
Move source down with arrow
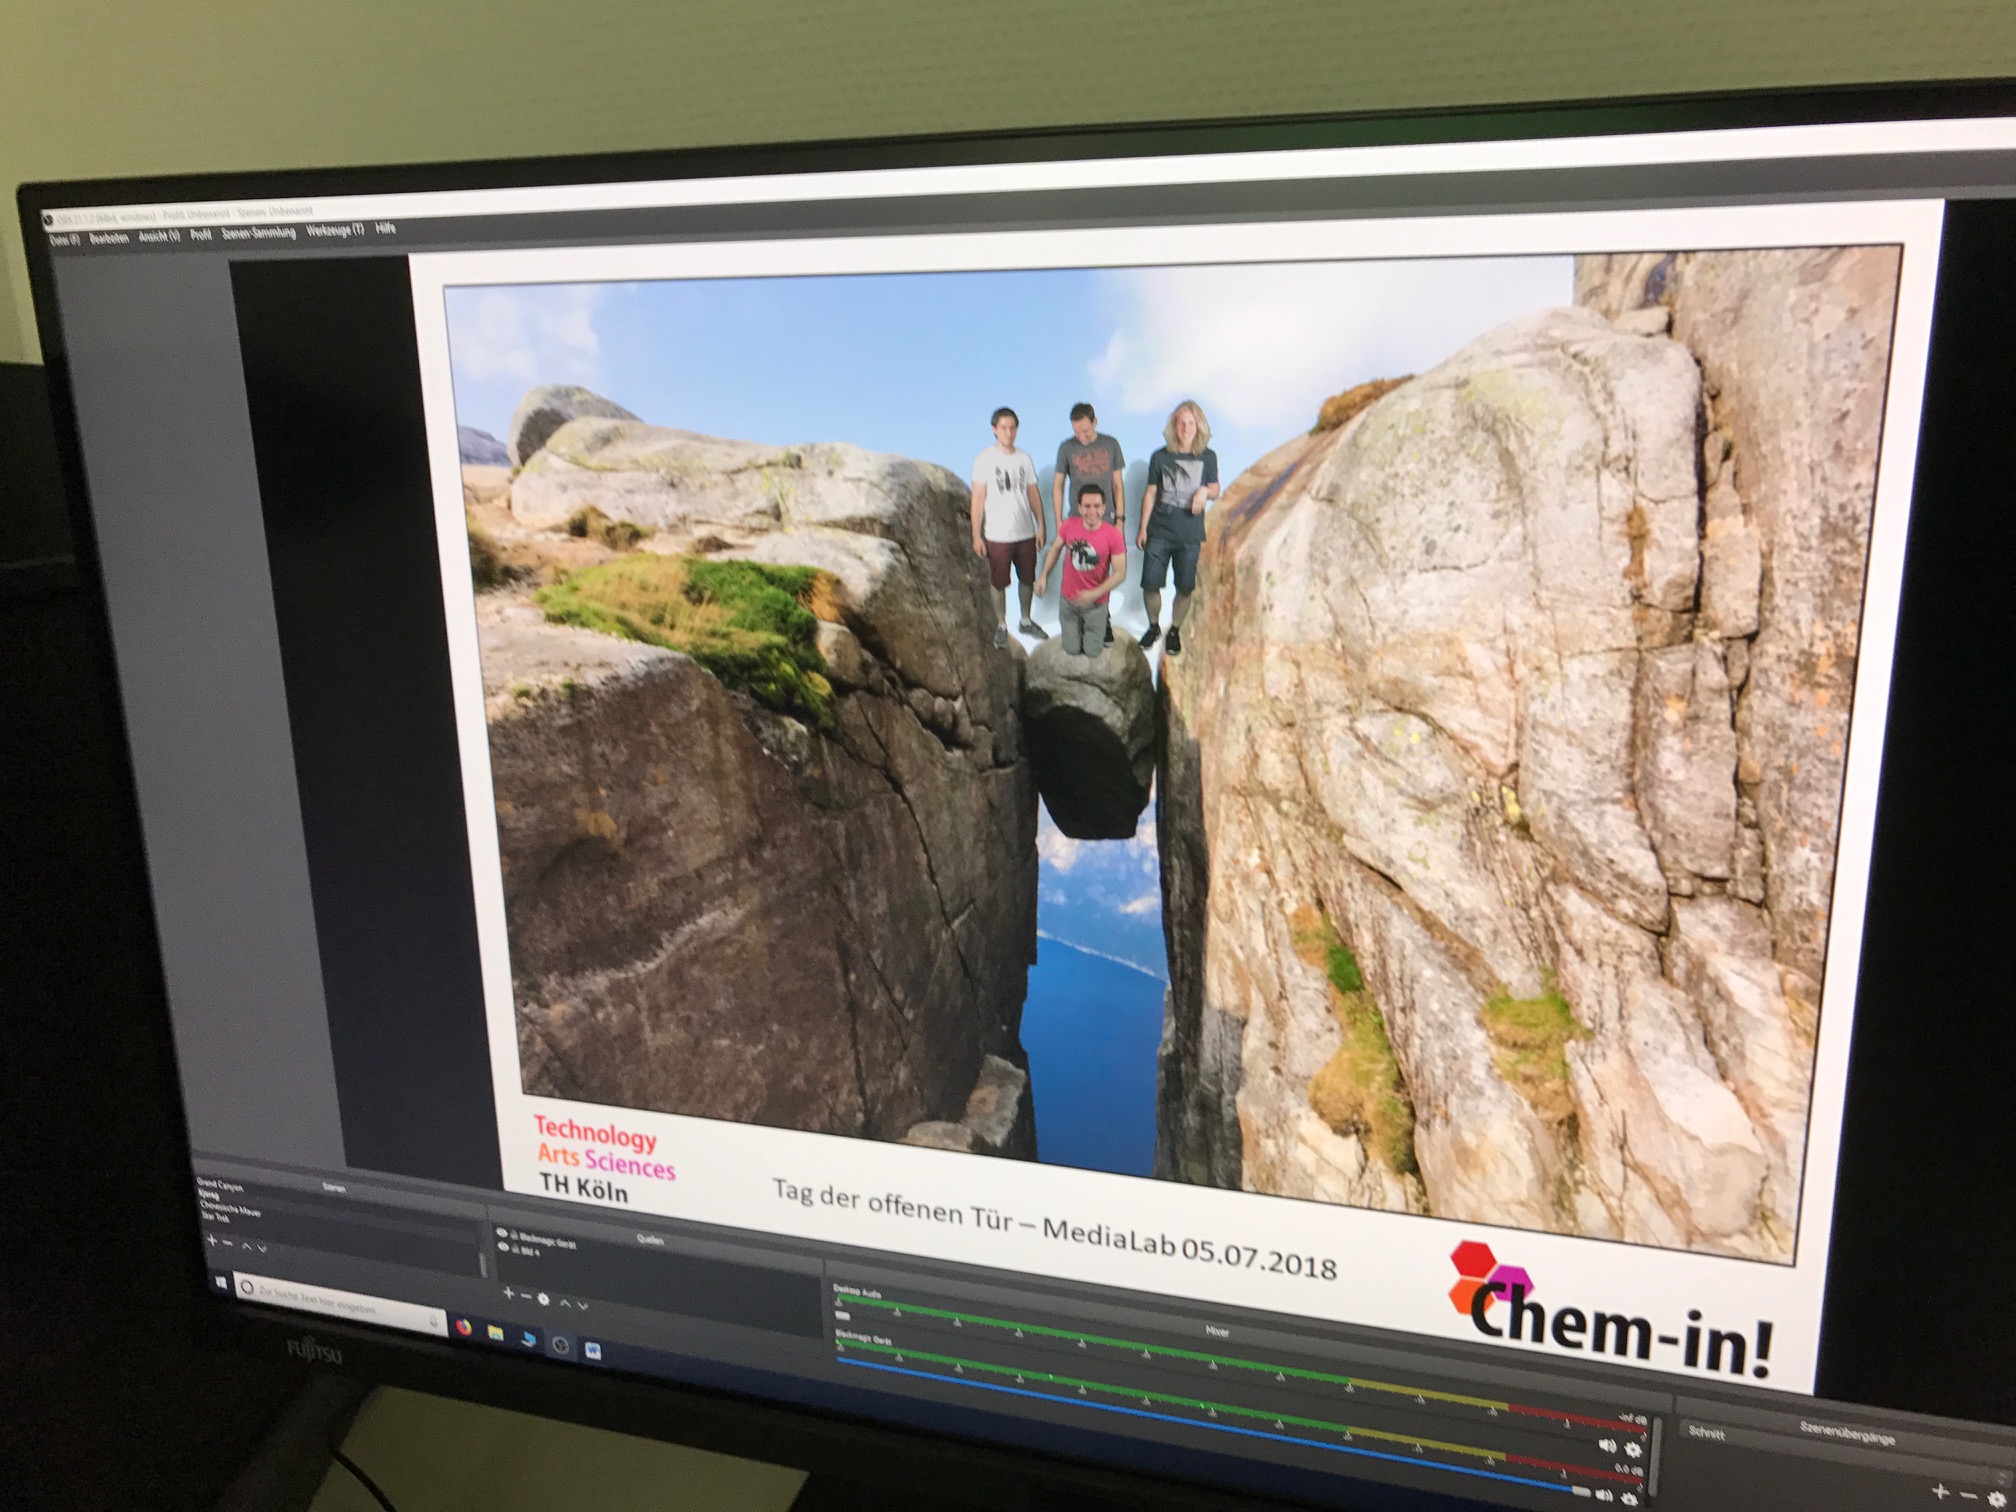point(582,1306)
